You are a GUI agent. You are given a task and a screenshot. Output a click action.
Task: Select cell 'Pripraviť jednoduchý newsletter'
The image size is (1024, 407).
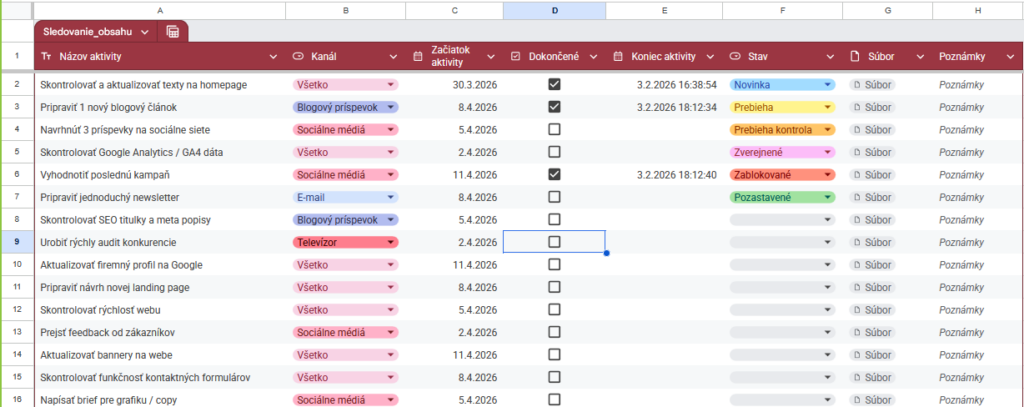tap(160, 197)
